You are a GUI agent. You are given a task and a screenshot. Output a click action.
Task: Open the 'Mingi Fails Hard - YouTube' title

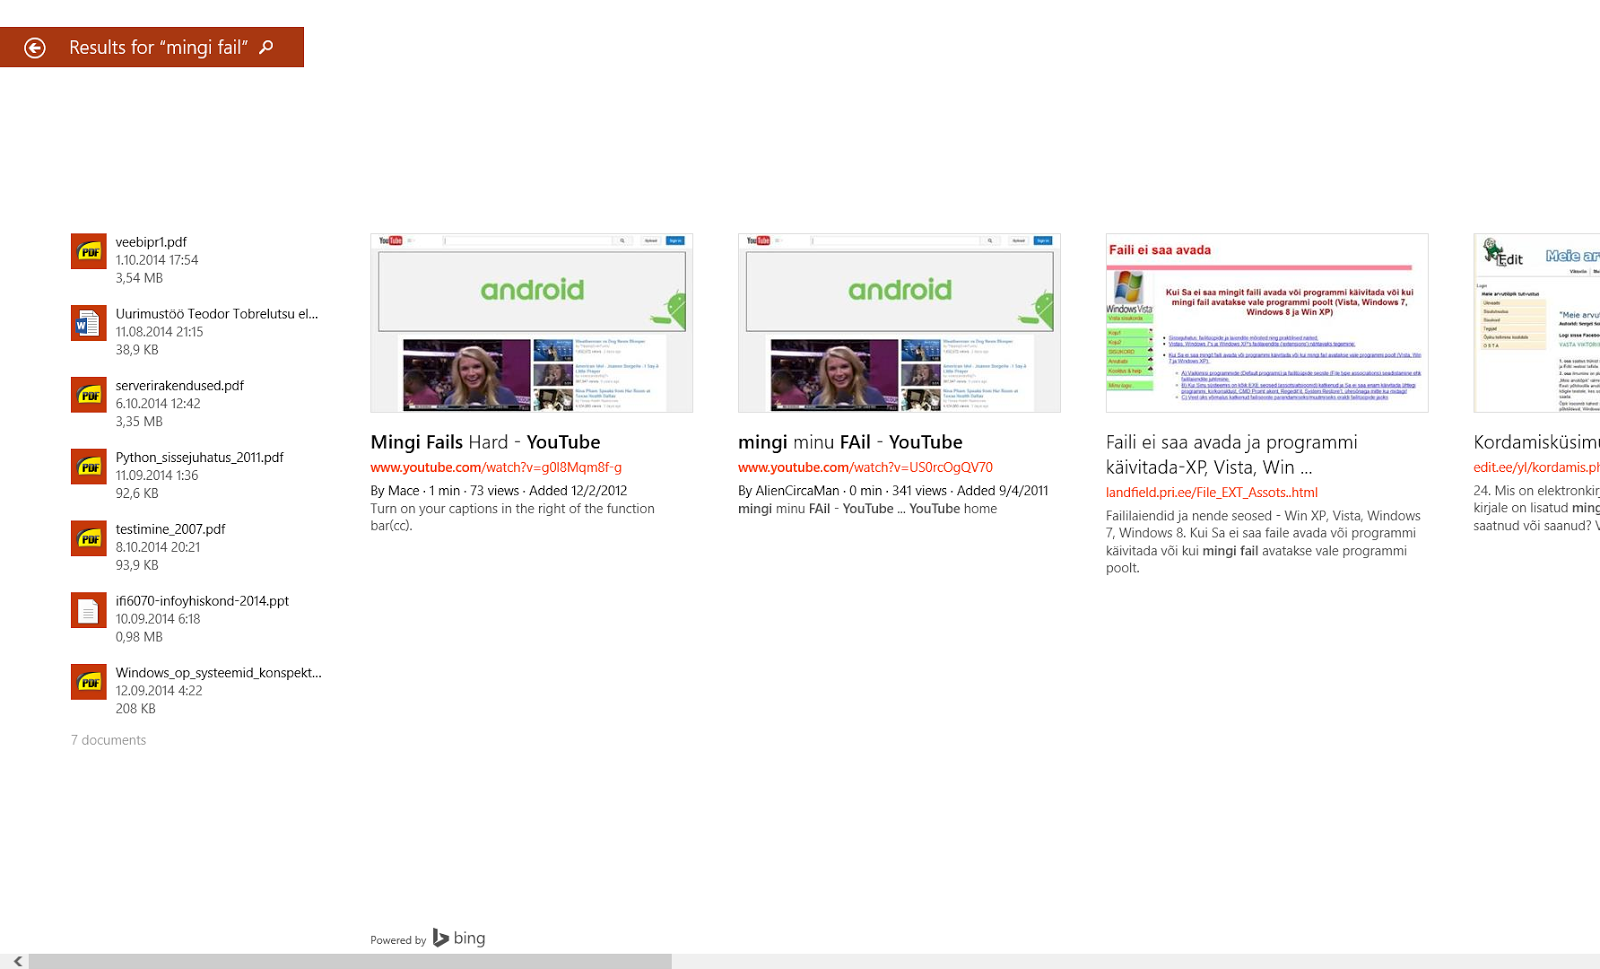click(x=485, y=442)
